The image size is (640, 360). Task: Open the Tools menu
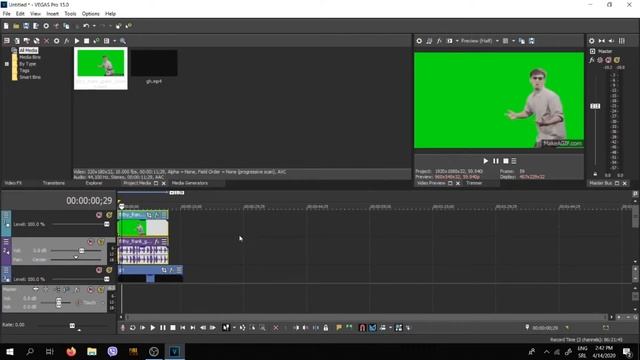coord(70,13)
